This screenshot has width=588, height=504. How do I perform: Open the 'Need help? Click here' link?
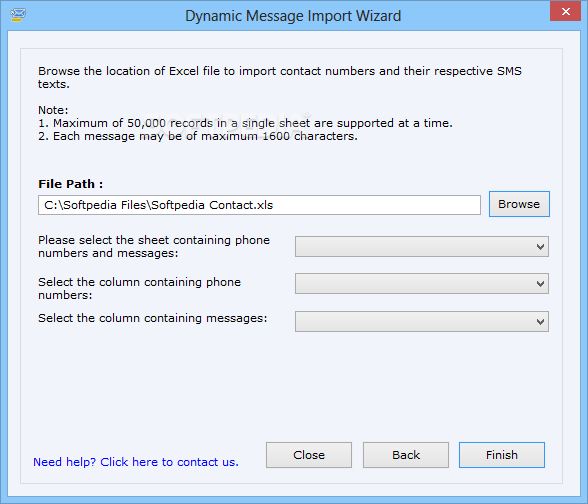coord(136,462)
